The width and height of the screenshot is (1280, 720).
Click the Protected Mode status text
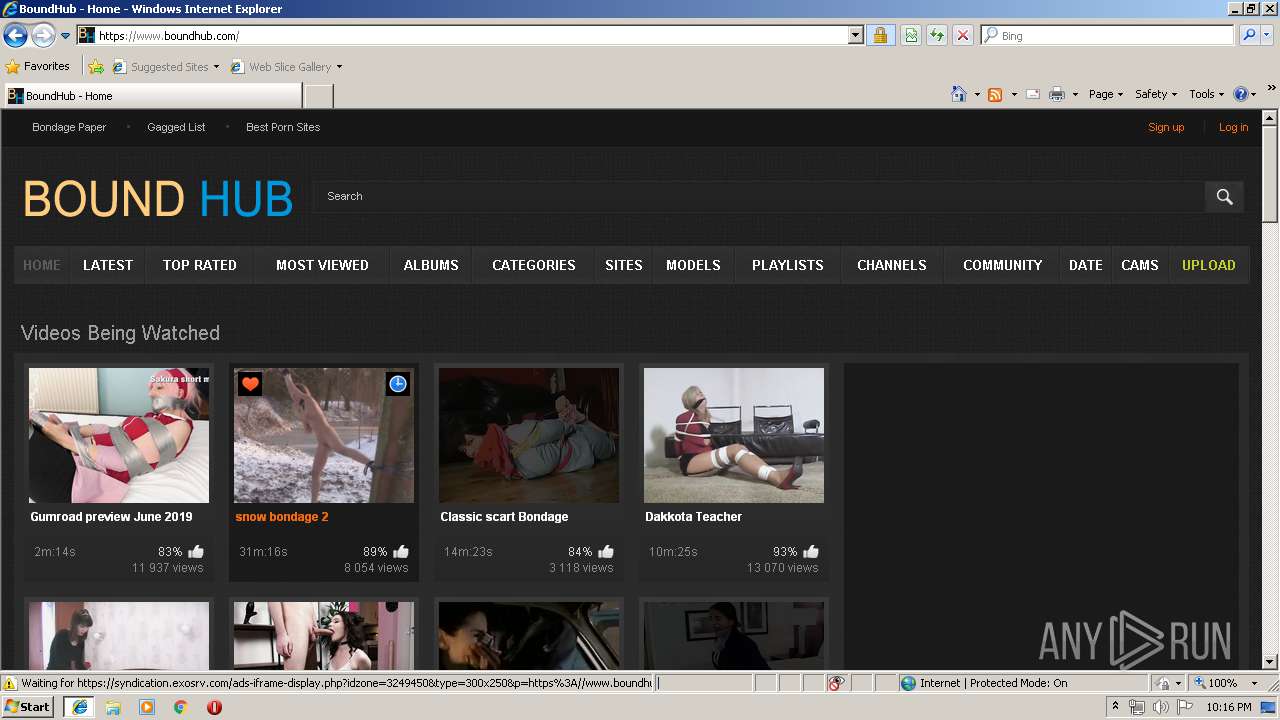994,683
